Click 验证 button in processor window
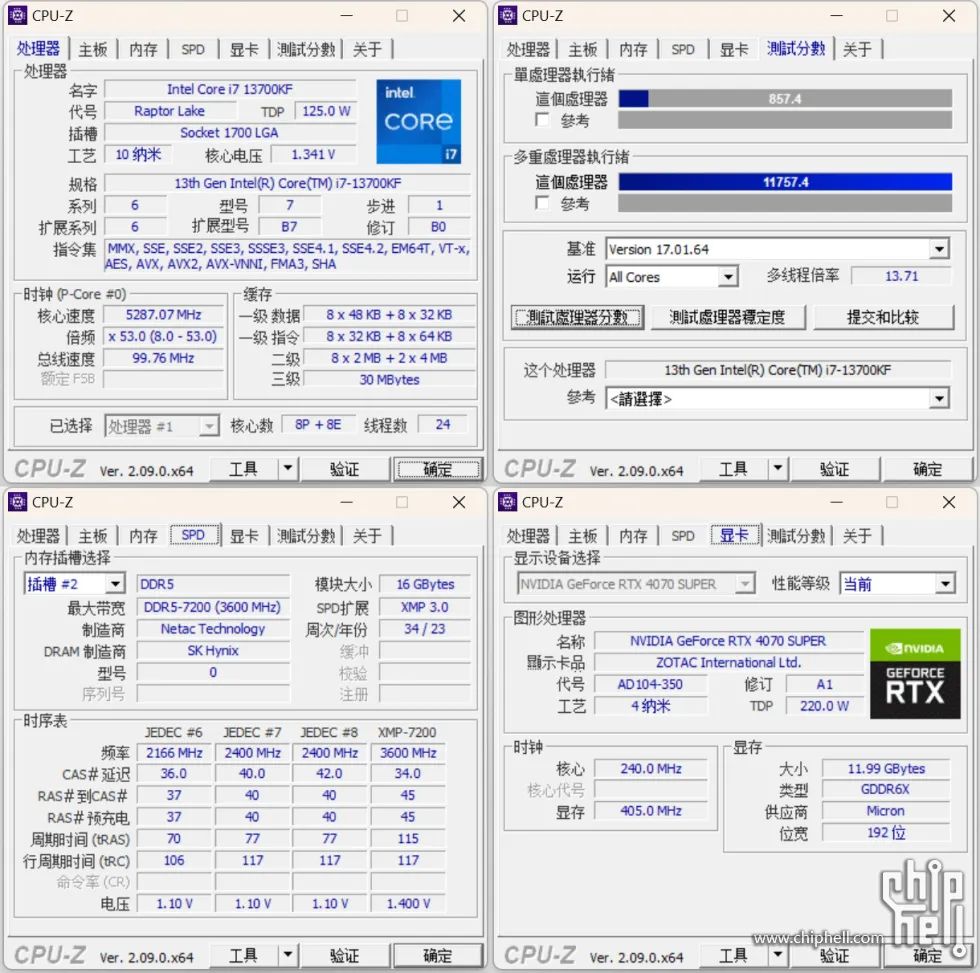This screenshot has width=980, height=973. (344, 469)
